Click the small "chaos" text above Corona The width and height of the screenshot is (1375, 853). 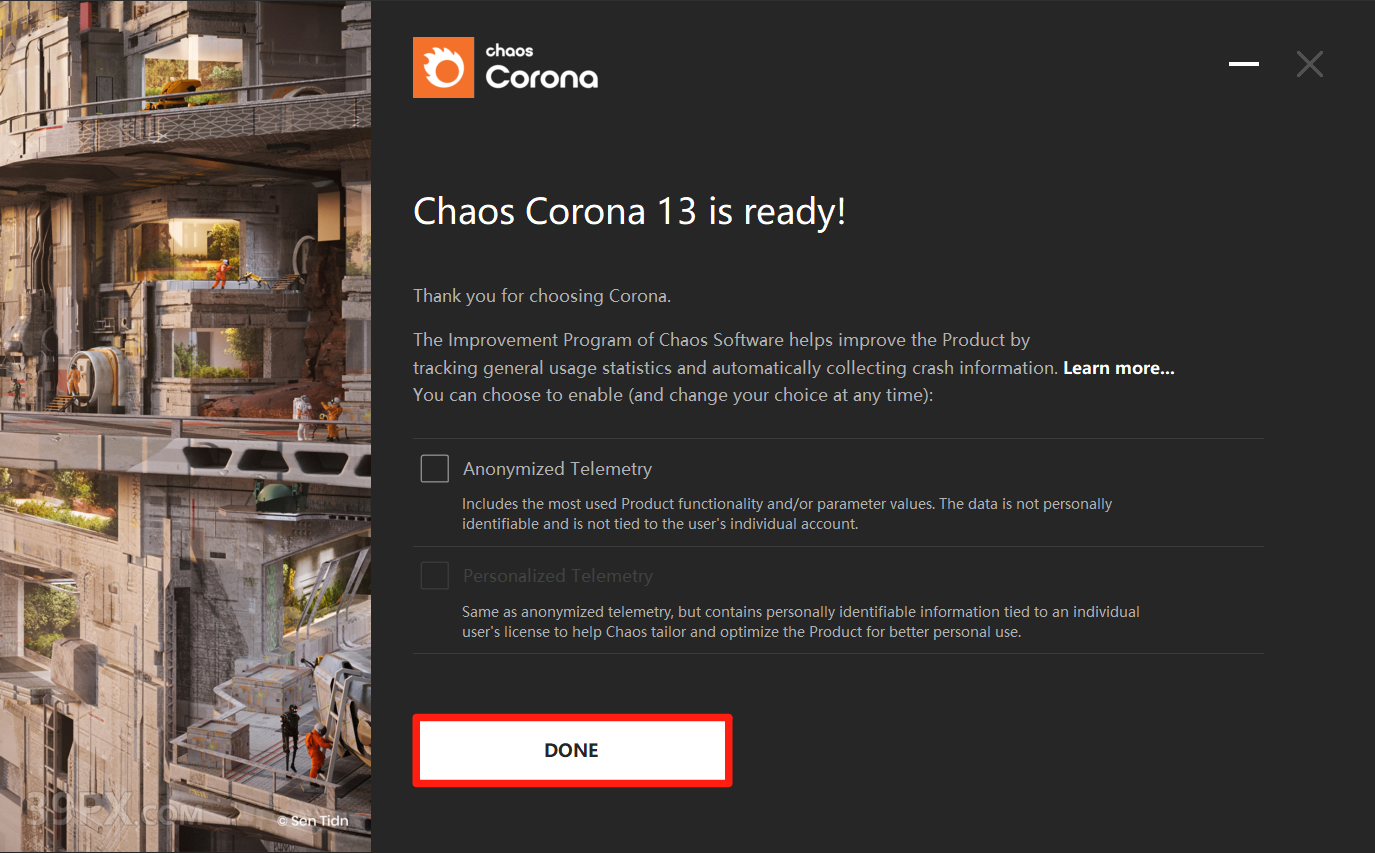point(509,50)
